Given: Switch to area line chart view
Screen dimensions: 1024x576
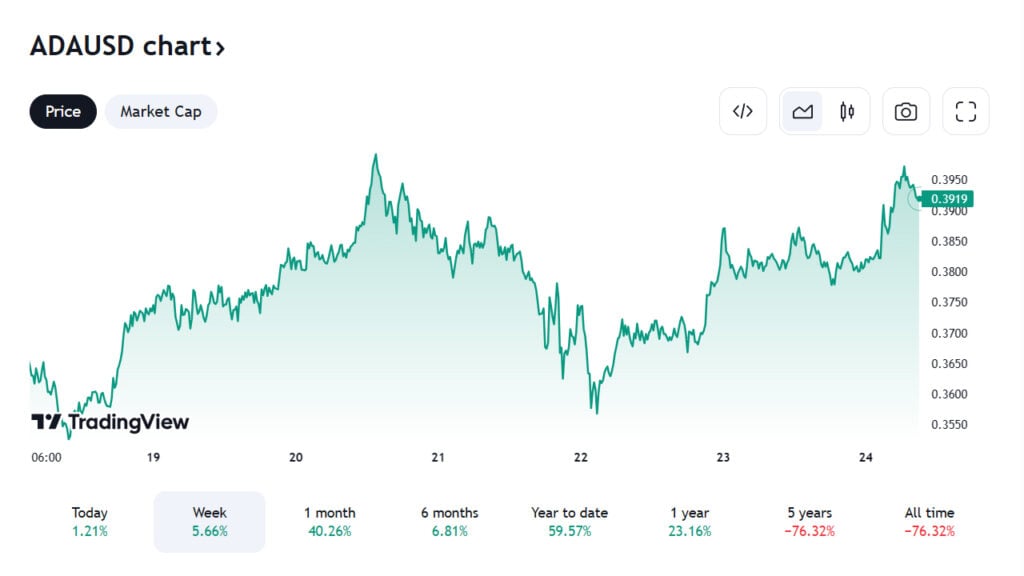Looking at the screenshot, I should pyautogui.click(x=802, y=111).
